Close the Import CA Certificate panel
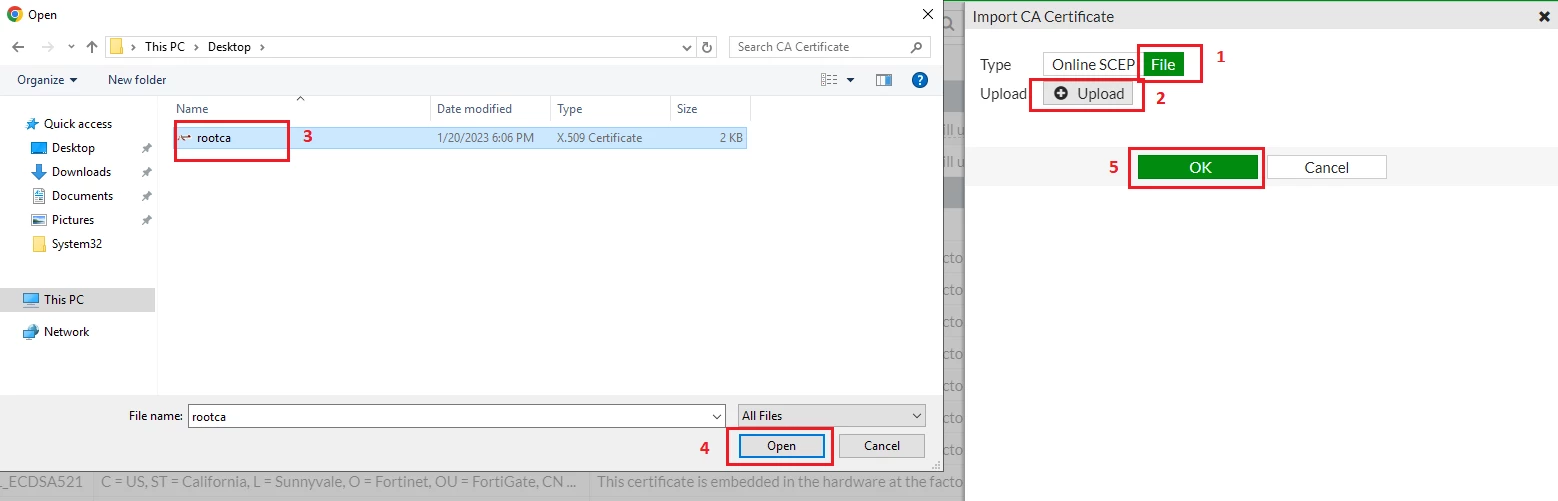This screenshot has height=501, width=1558. [1544, 16]
